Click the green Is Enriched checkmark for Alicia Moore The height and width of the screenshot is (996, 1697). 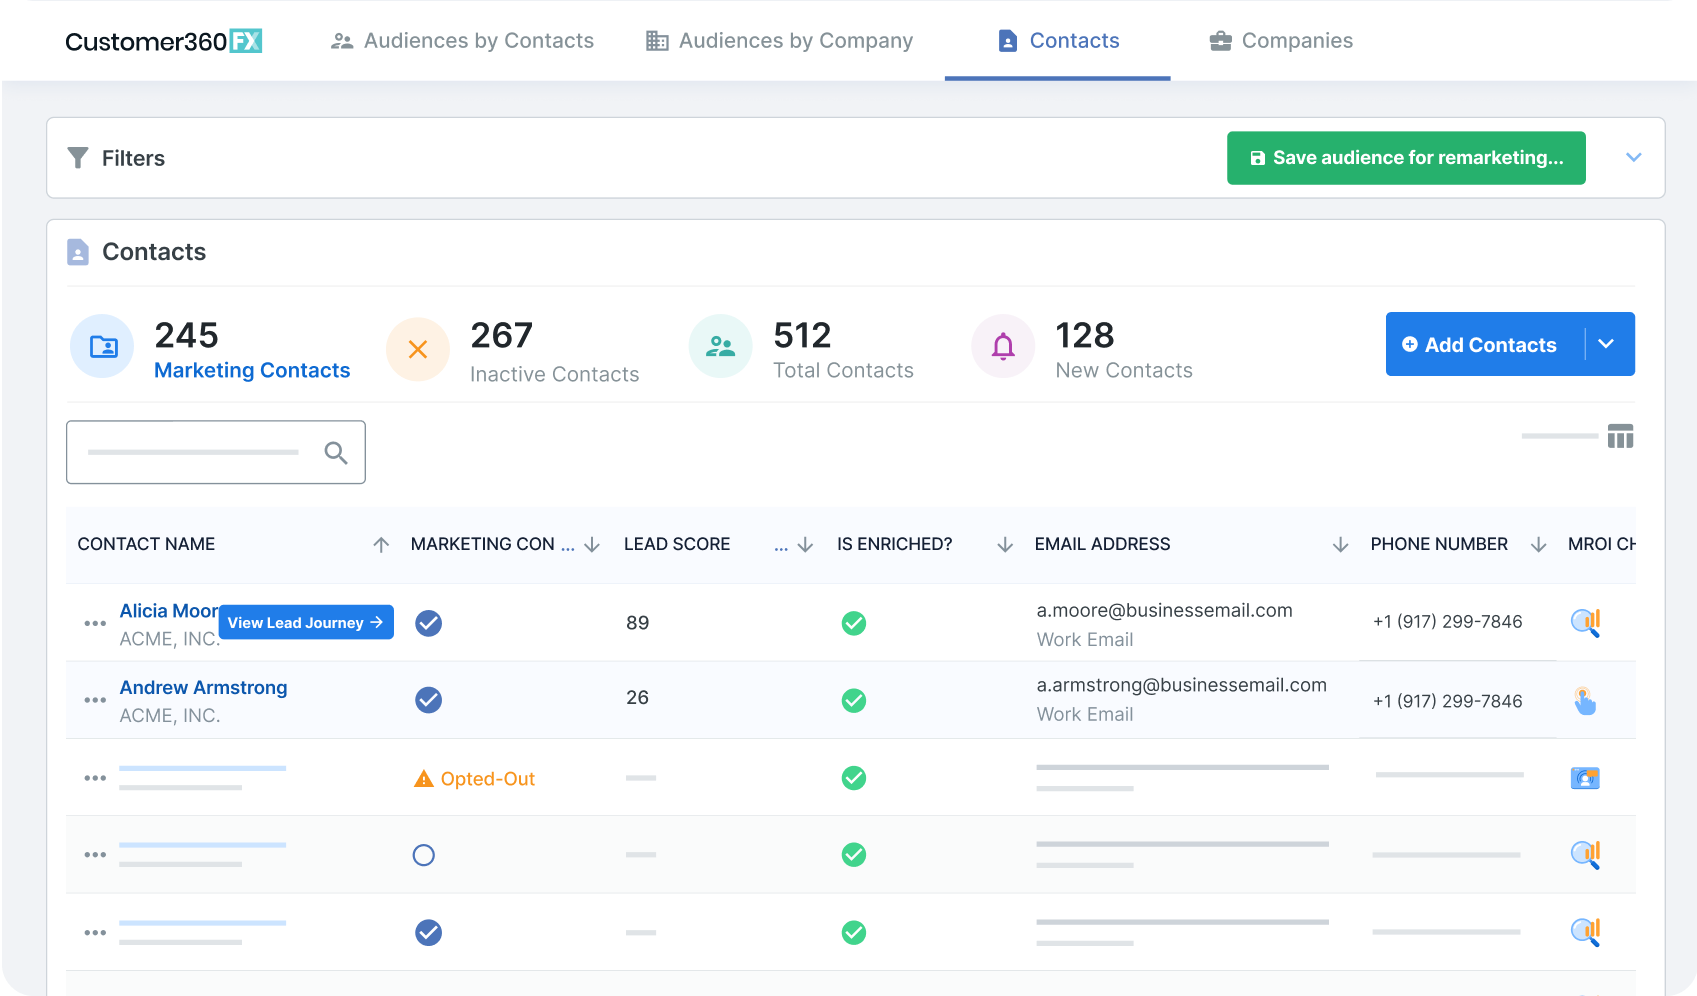[x=854, y=622]
